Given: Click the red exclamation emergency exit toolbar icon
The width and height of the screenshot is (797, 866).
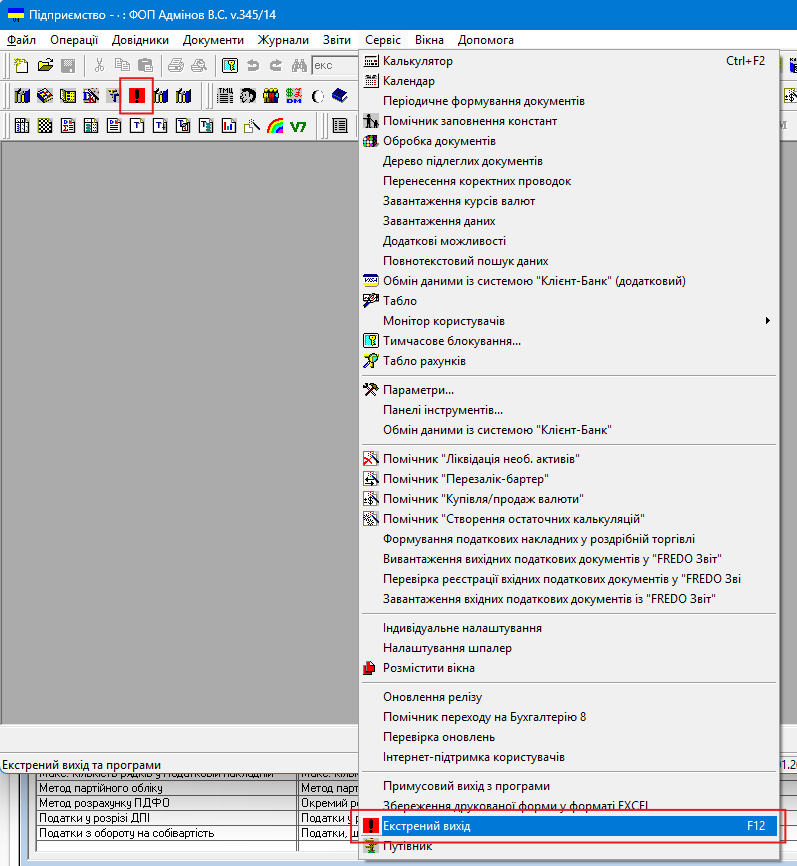Looking at the screenshot, I should tap(137, 96).
